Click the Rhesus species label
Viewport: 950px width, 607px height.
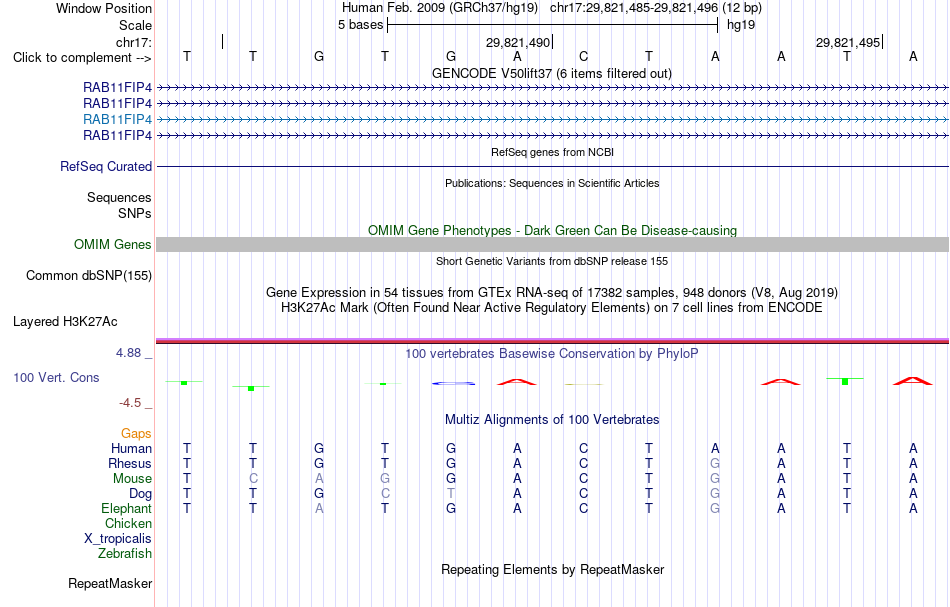click(130, 463)
